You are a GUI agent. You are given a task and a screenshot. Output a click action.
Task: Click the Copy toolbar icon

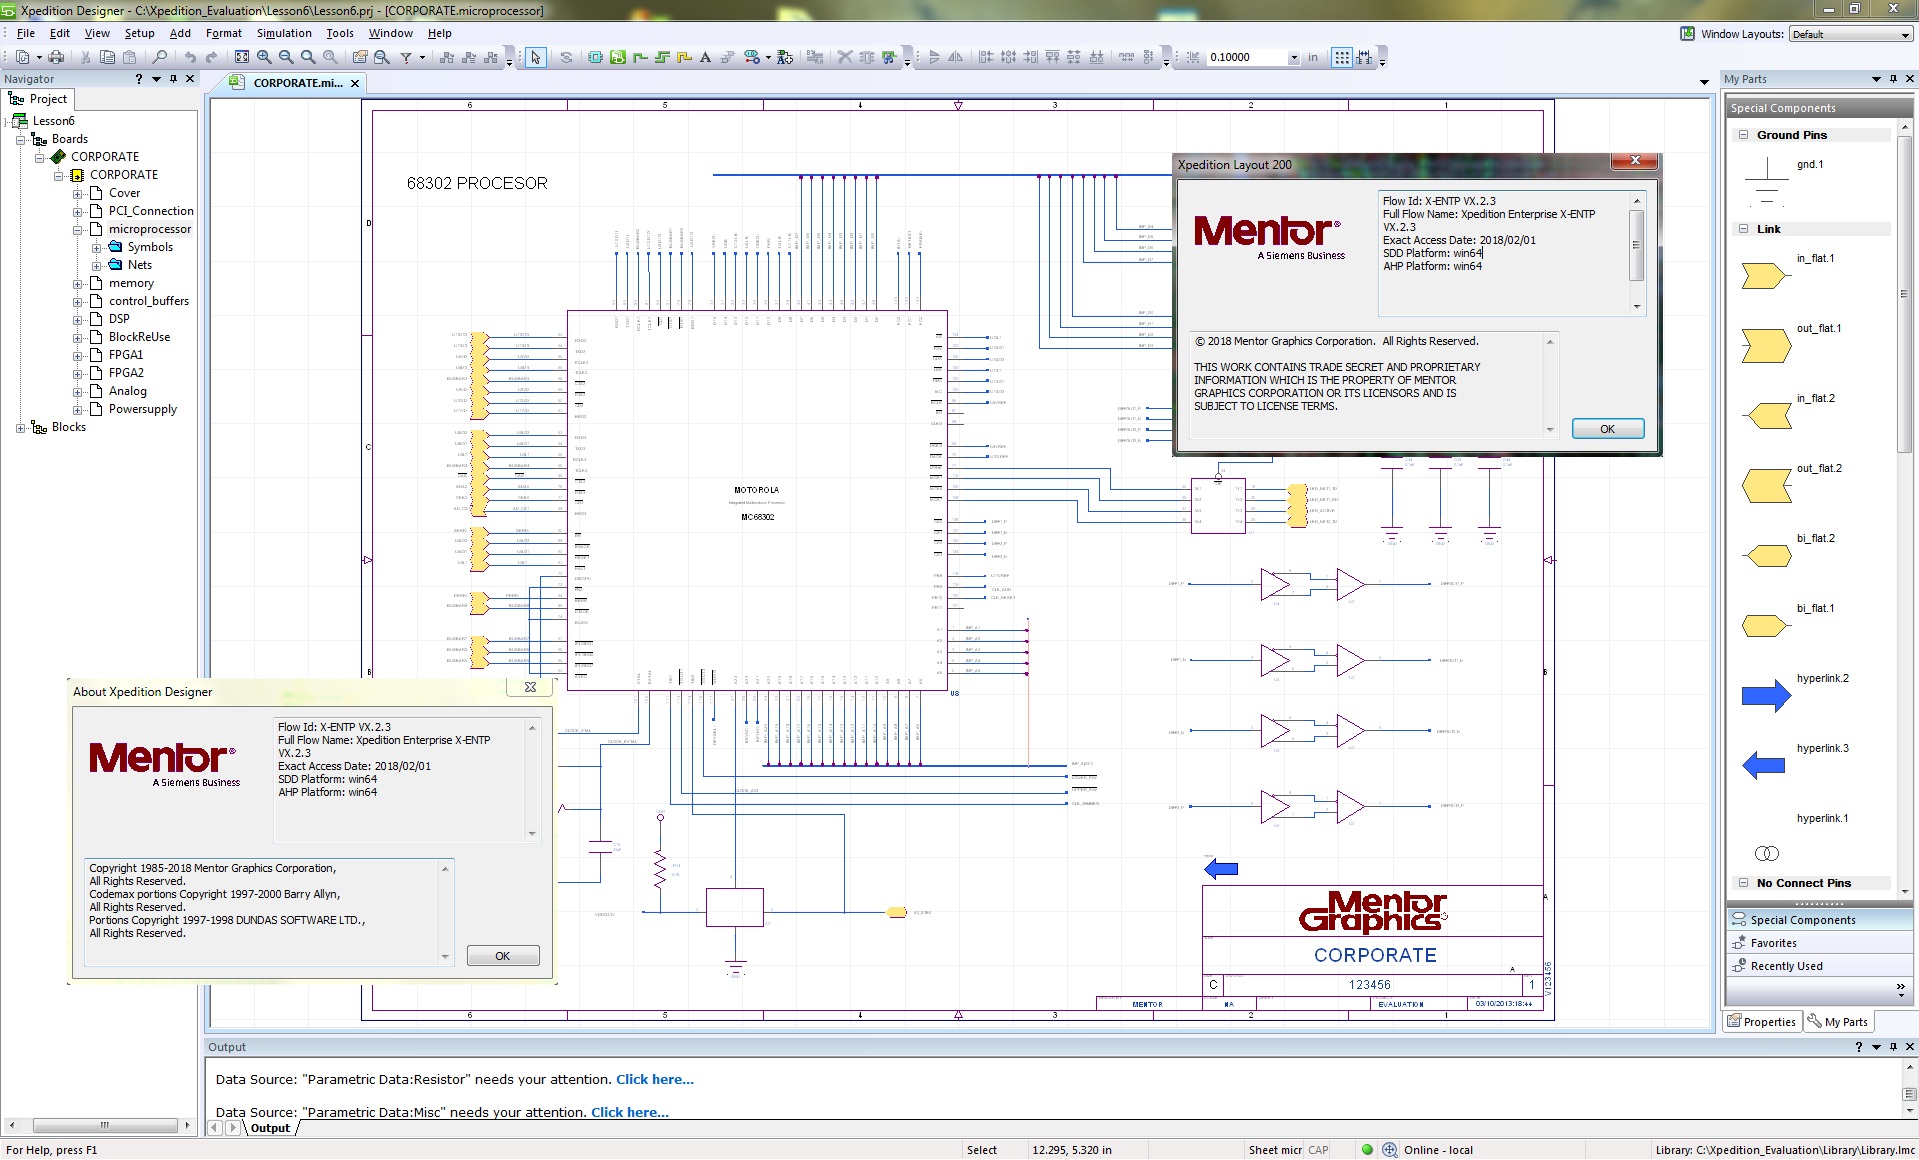(x=107, y=57)
